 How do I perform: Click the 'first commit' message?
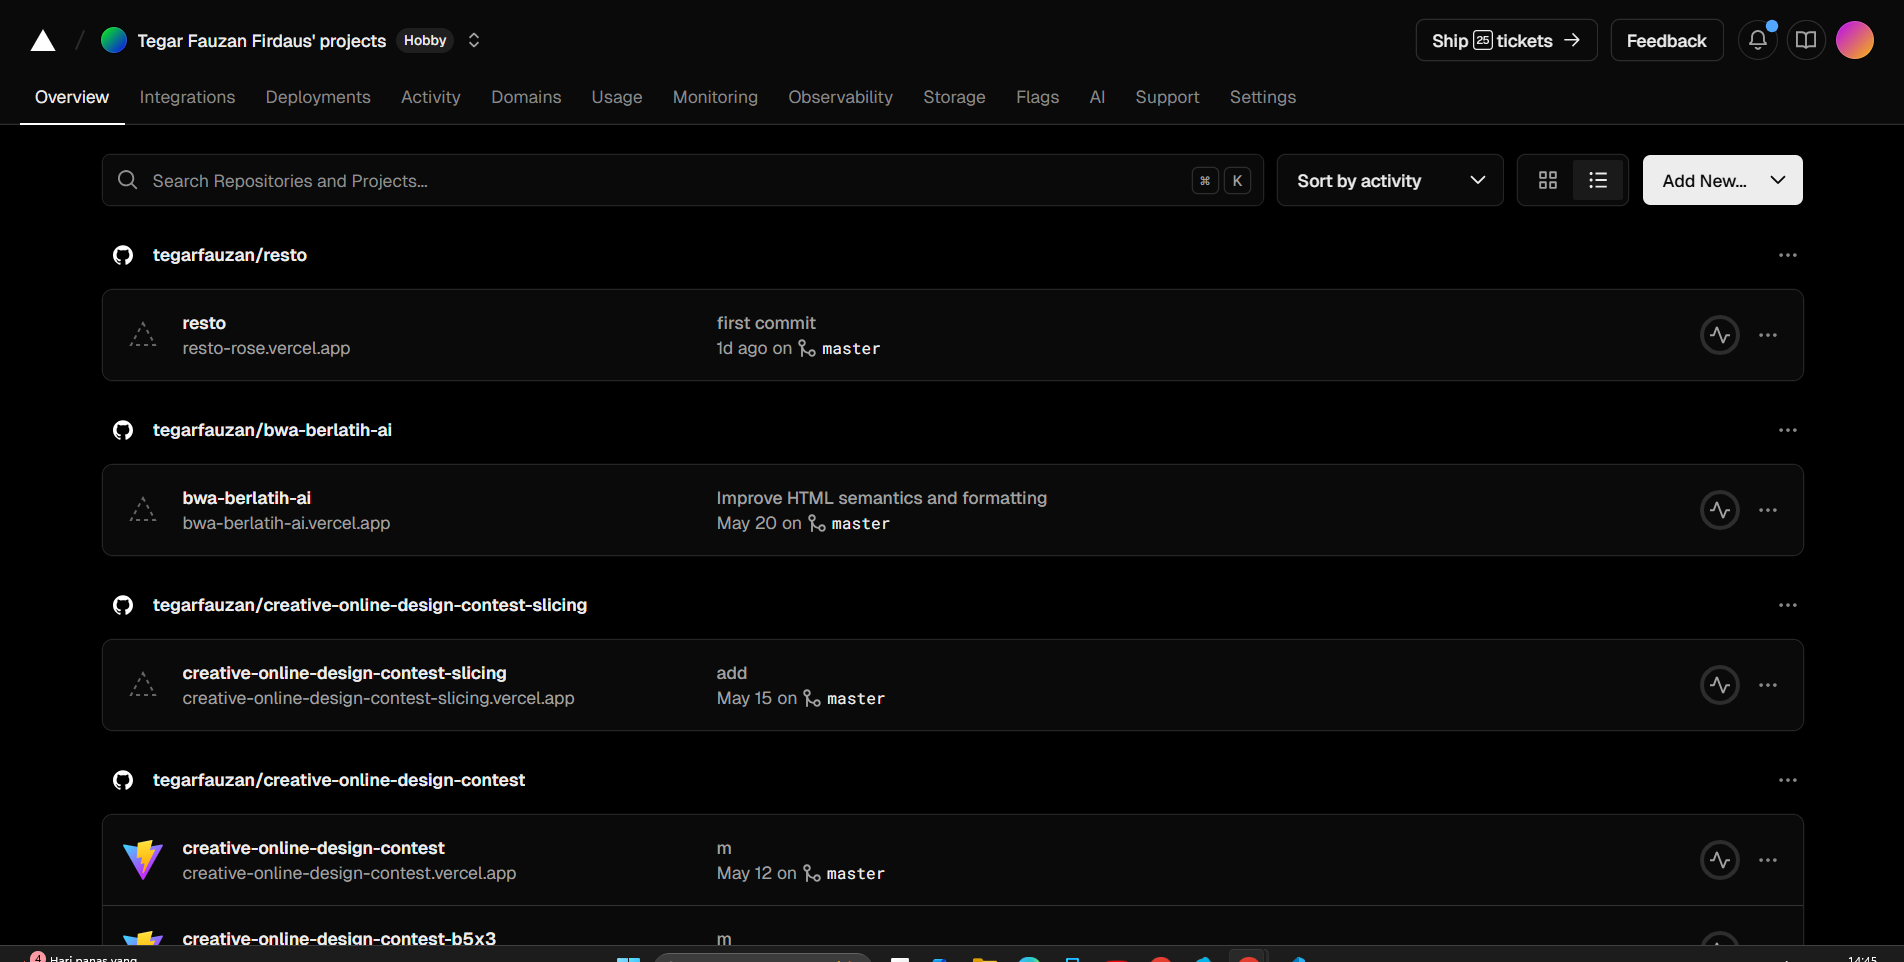point(766,323)
